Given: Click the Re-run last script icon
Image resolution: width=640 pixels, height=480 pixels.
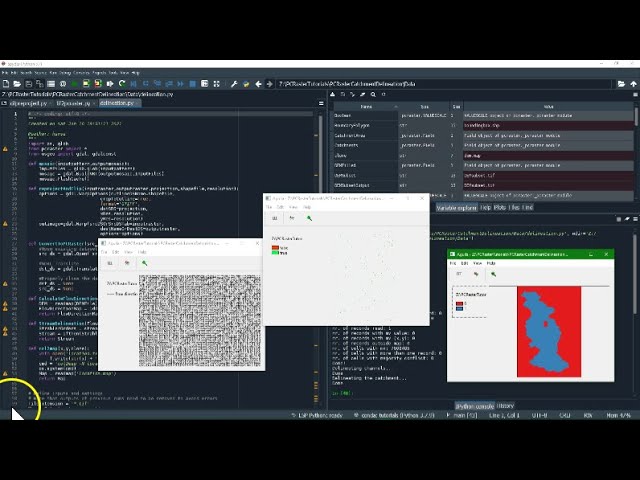Looking at the screenshot, I should click(122, 84).
